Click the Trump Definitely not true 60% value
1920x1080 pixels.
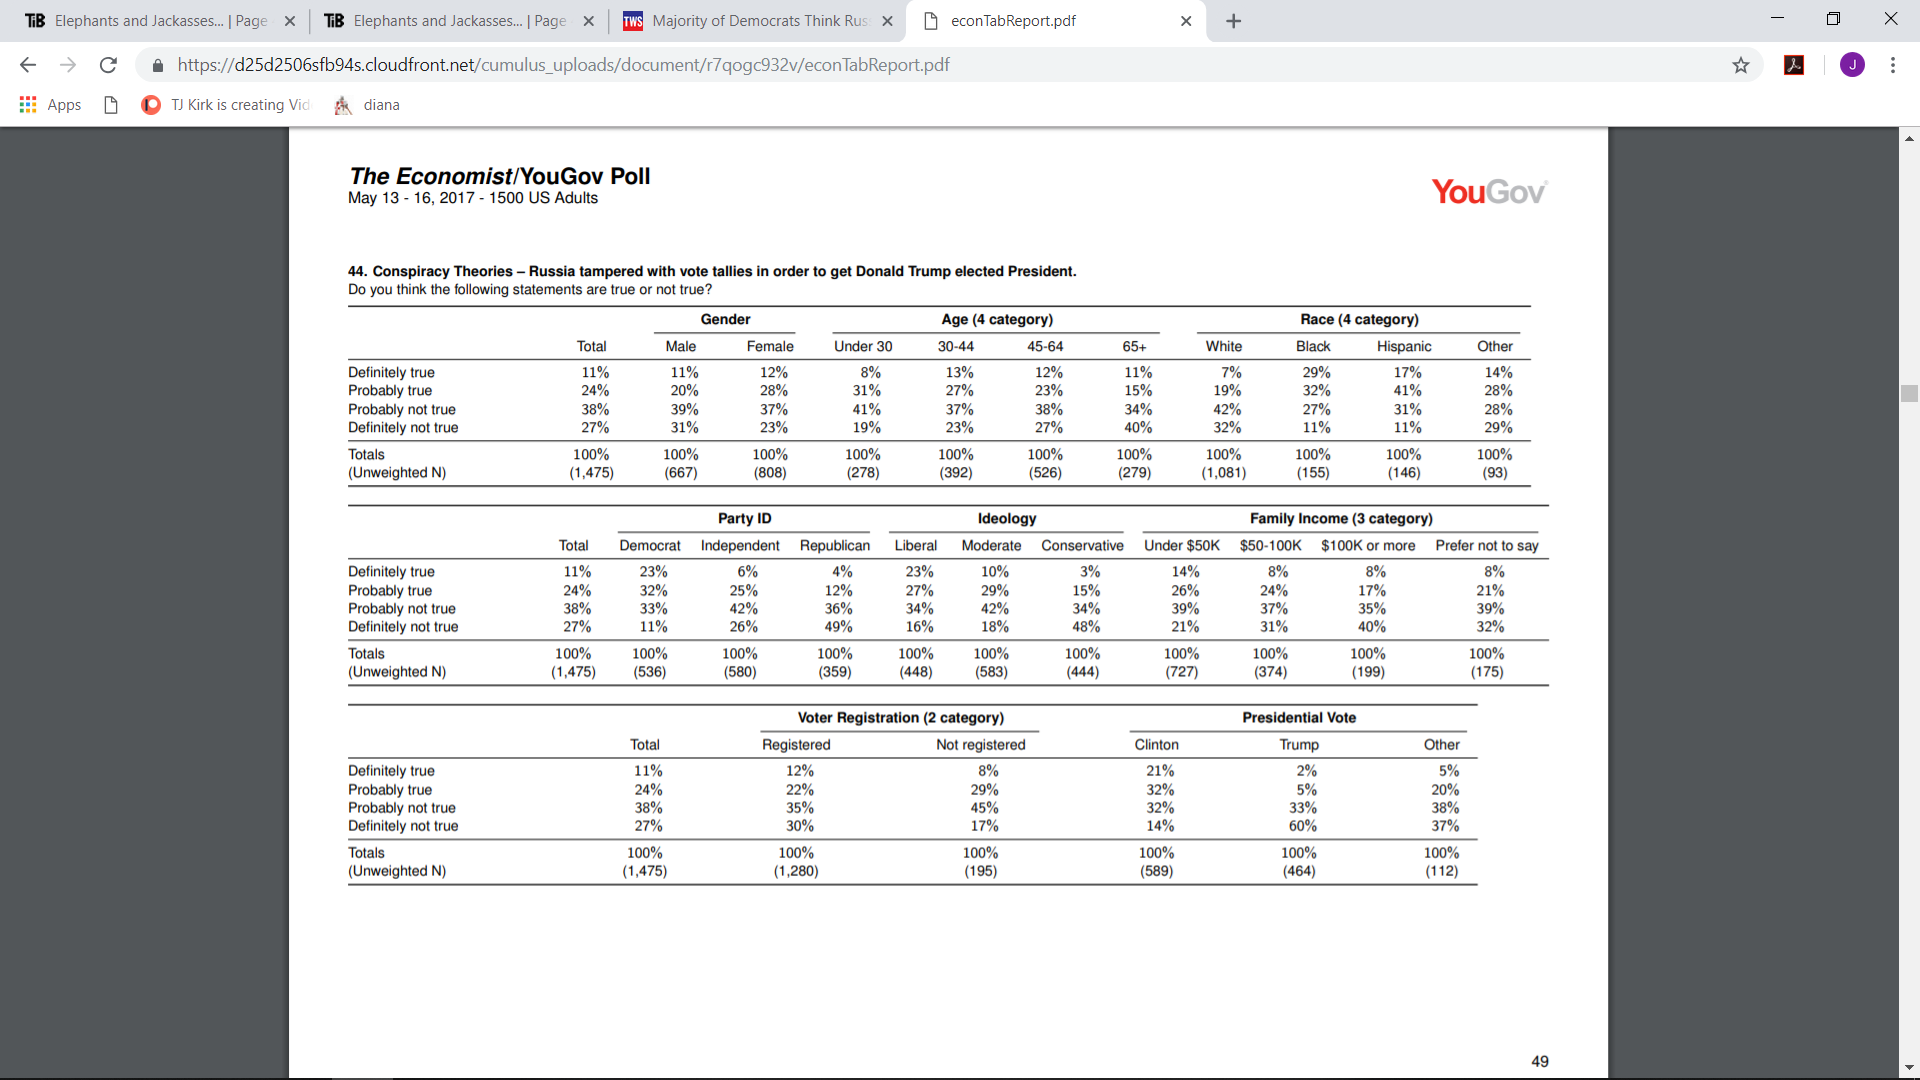[x=1303, y=826]
